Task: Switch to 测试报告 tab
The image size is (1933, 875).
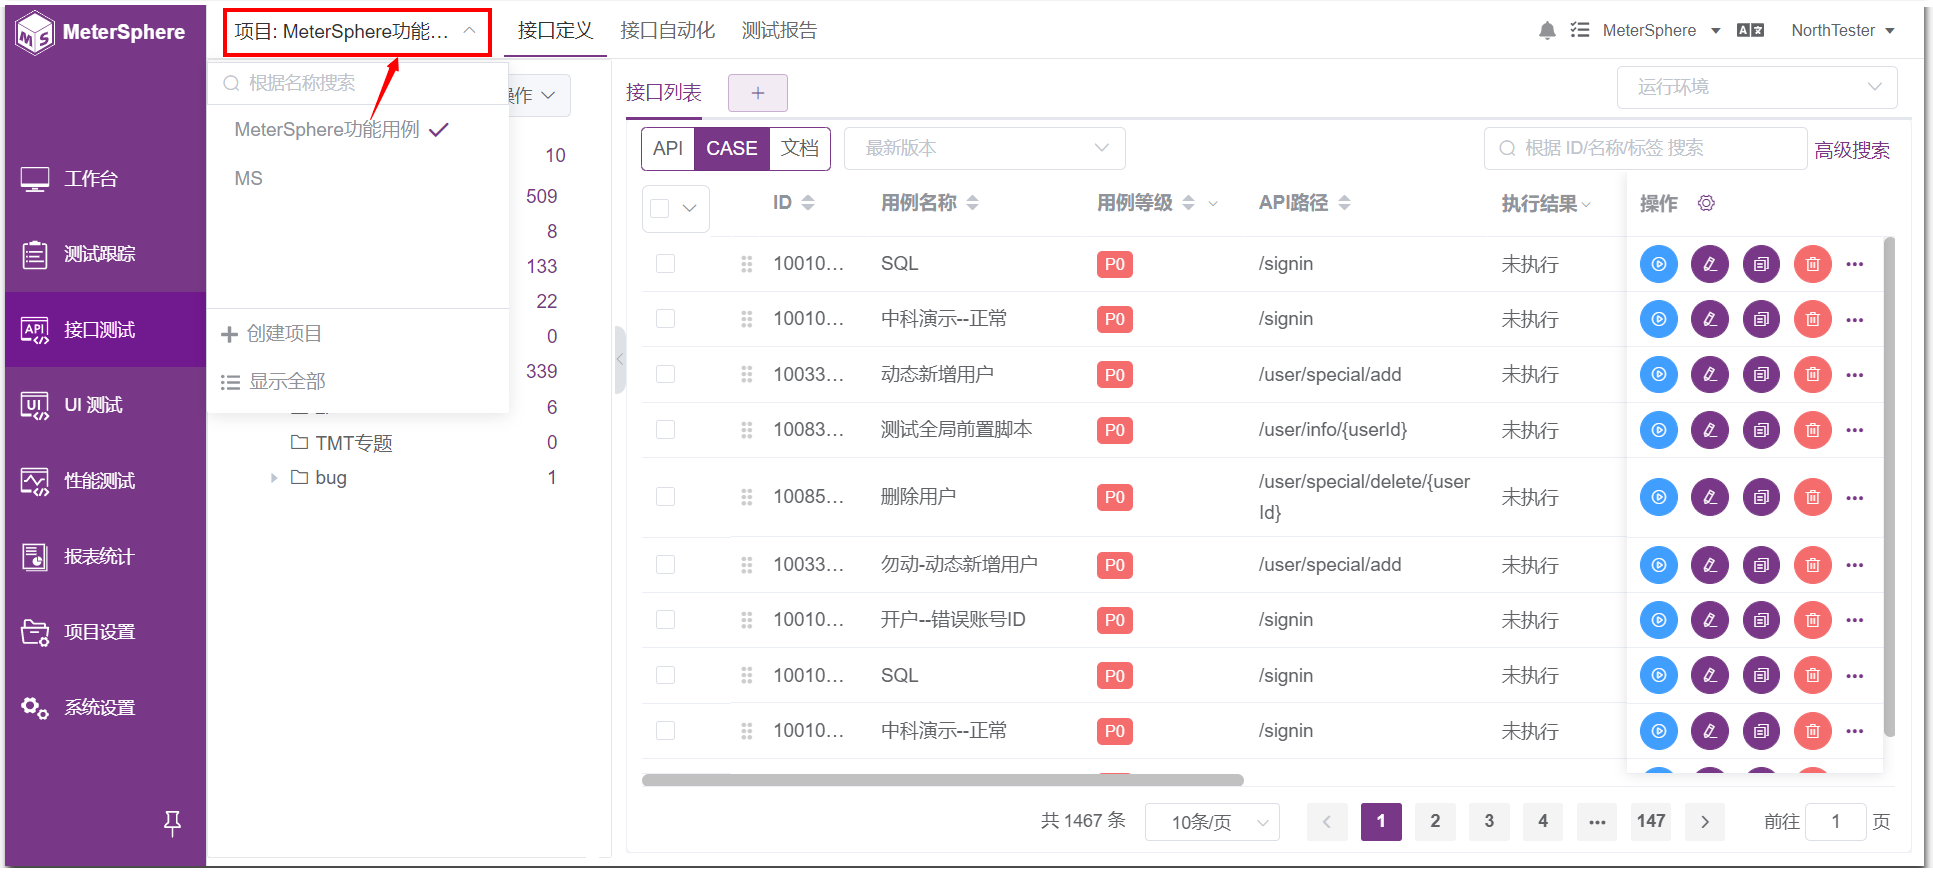Action: pos(779,31)
